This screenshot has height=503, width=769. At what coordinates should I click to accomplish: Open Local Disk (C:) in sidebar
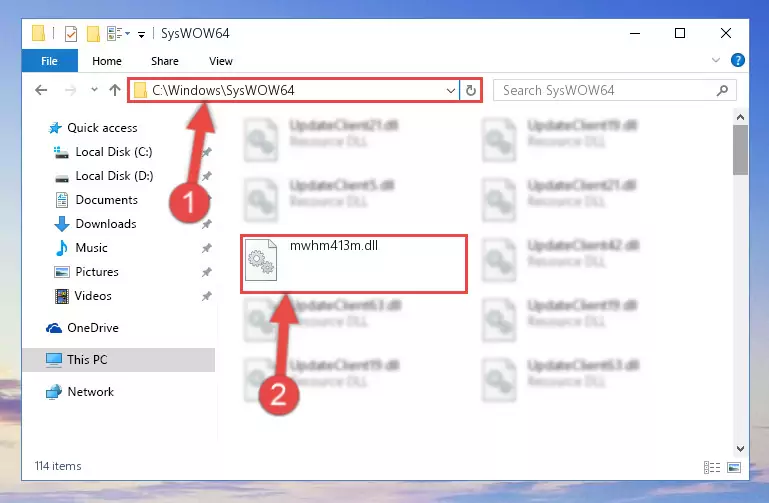(114, 152)
